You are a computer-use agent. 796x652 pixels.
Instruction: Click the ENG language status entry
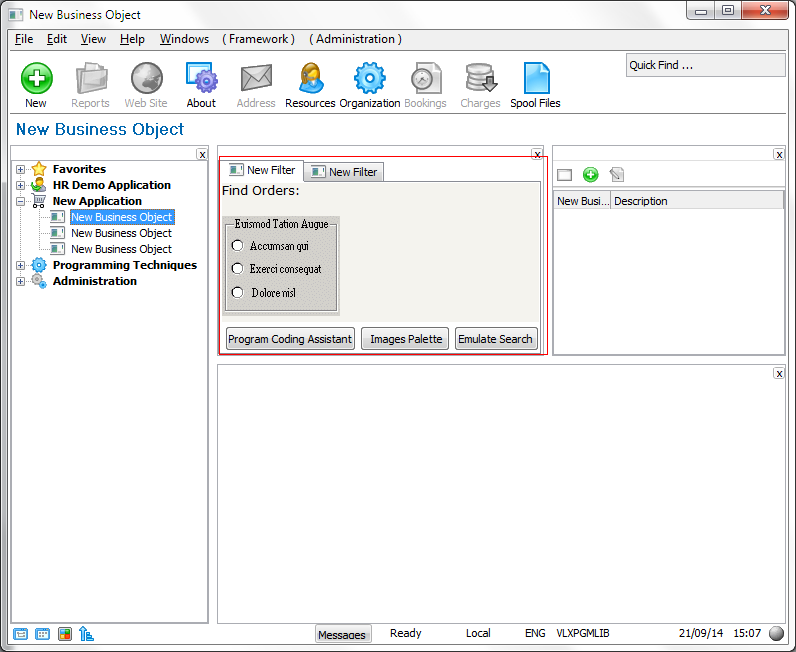(x=535, y=633)
